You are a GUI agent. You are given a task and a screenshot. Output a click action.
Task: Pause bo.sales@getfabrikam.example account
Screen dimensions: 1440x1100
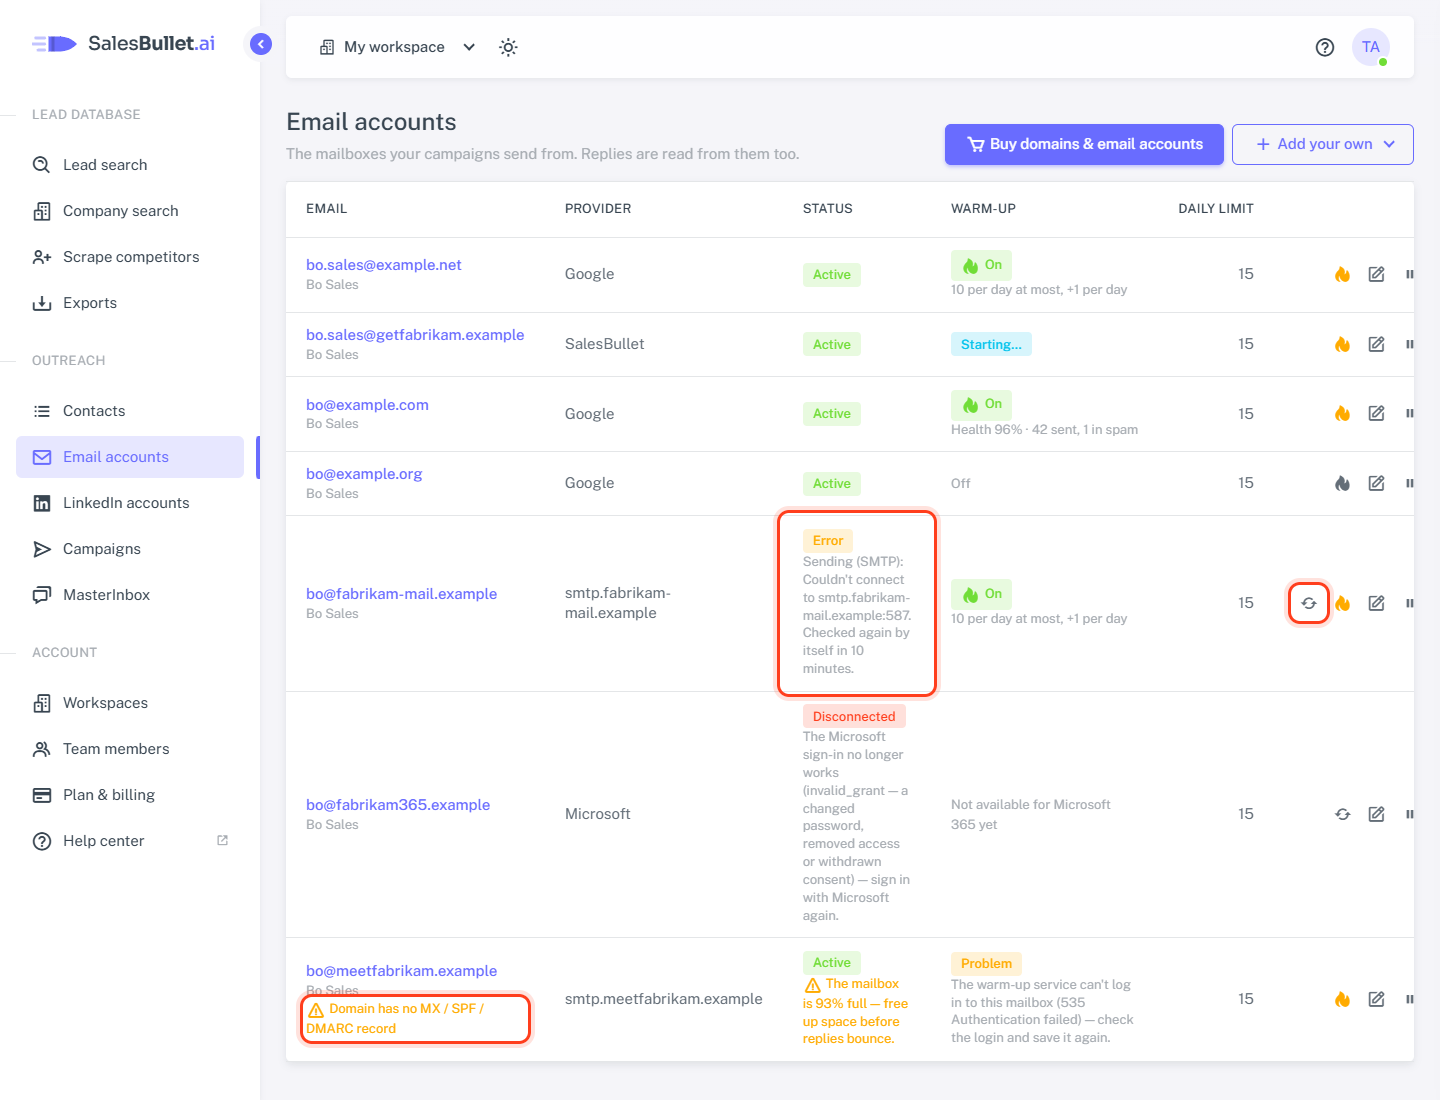click(1409, 344)
